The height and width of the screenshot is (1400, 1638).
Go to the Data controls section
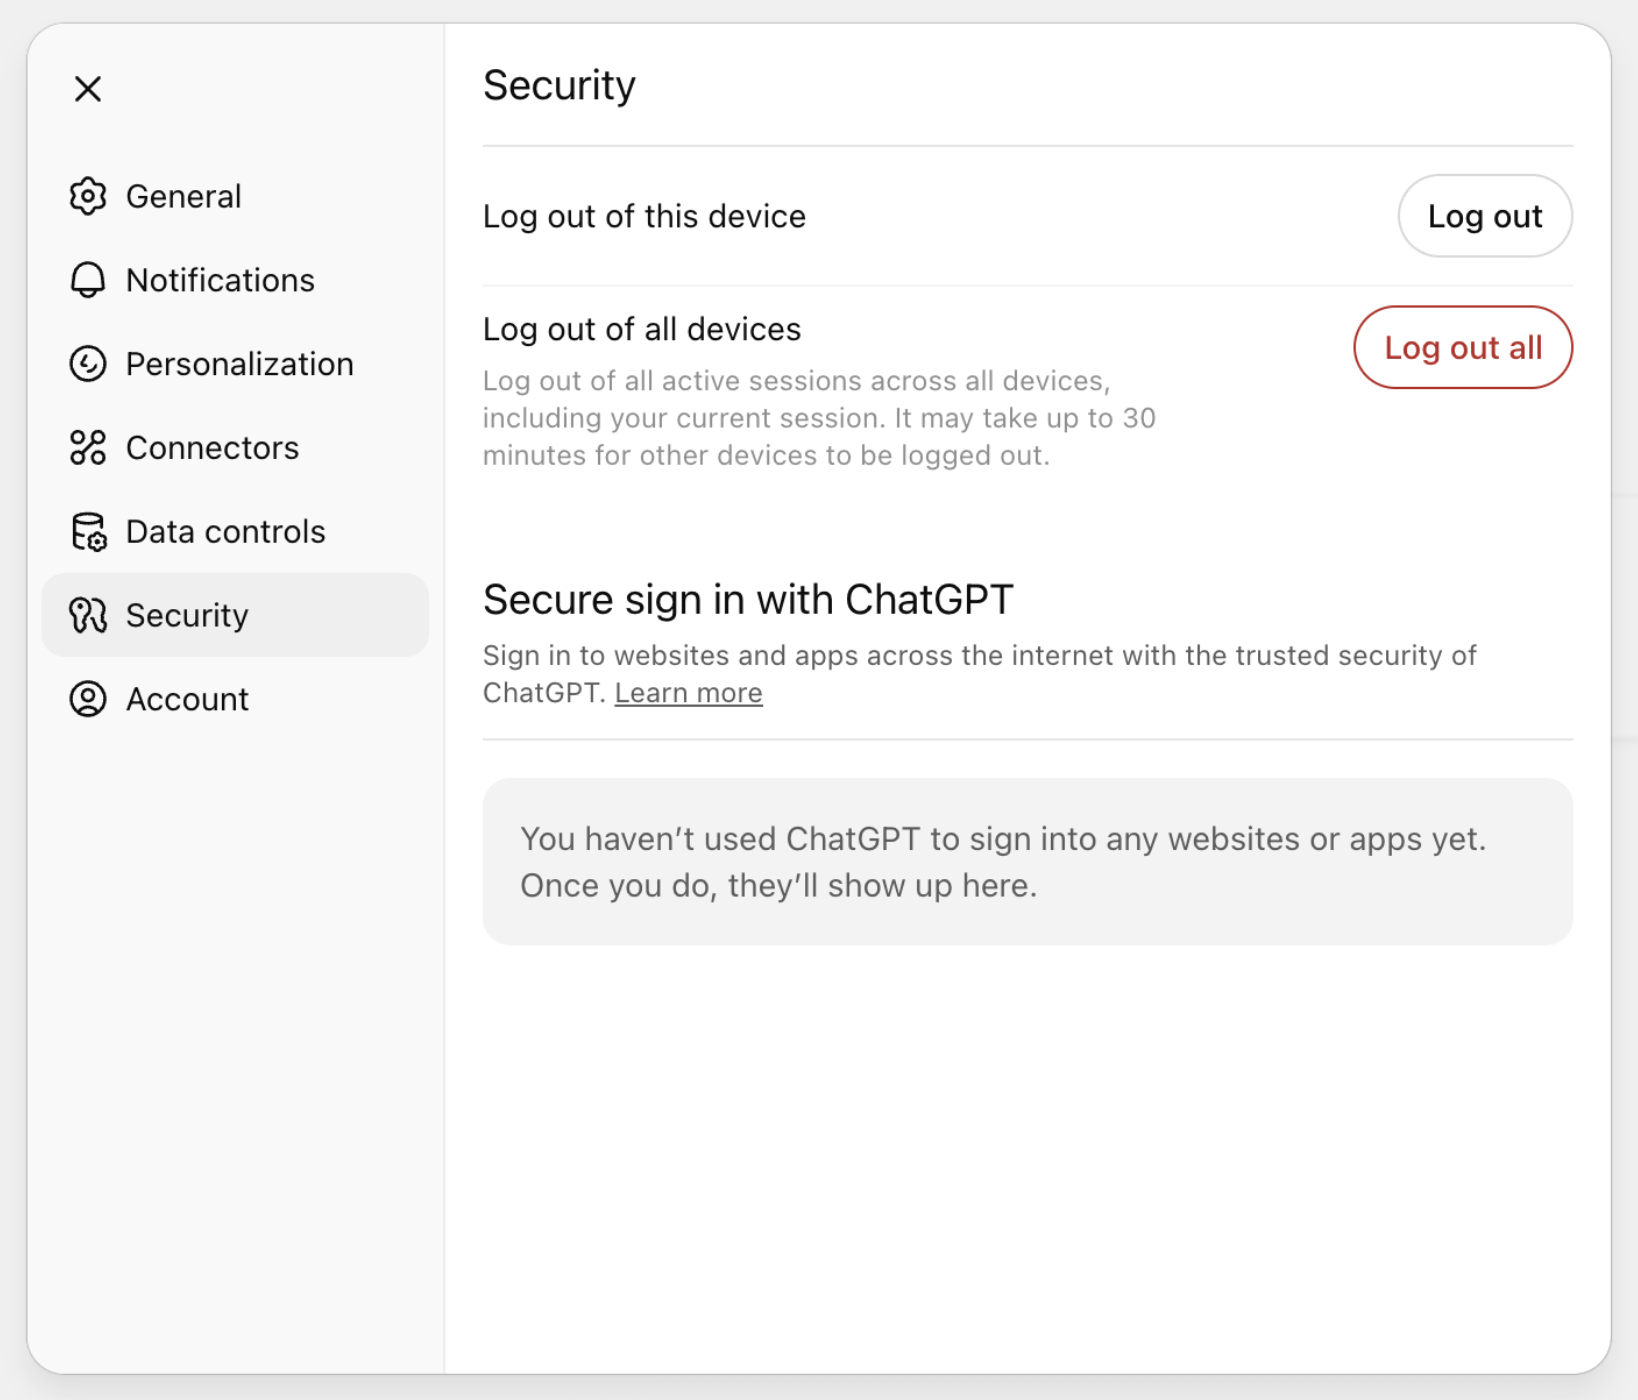(225, 532)
